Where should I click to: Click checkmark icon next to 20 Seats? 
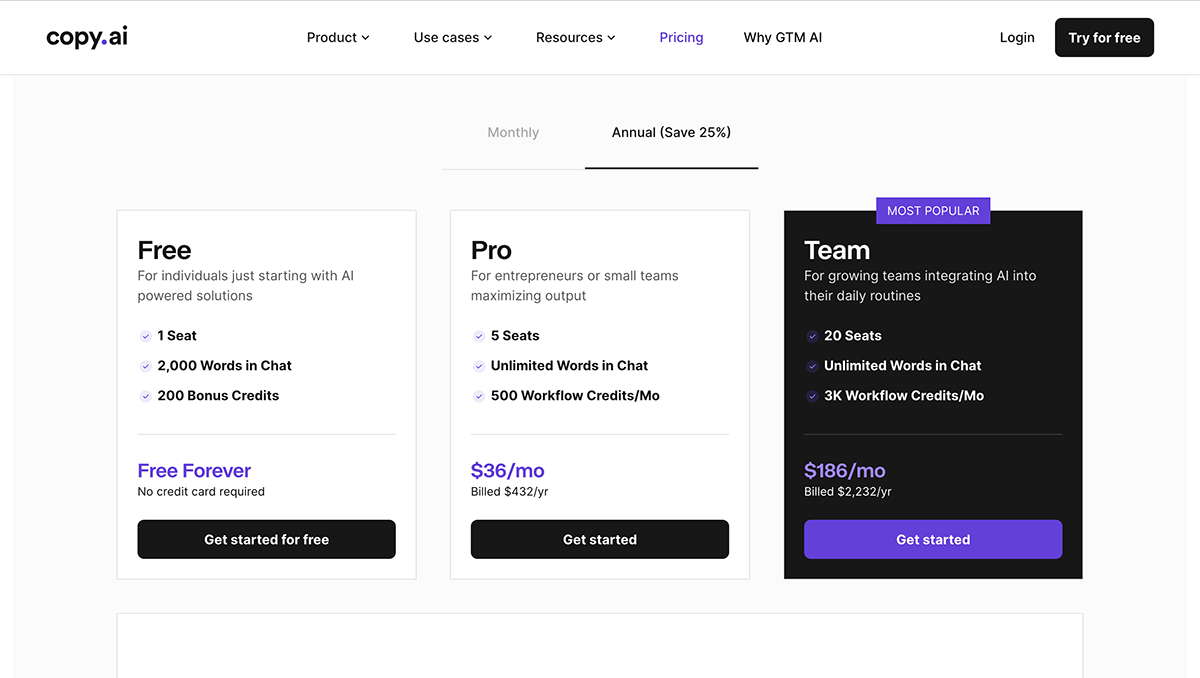812,336
